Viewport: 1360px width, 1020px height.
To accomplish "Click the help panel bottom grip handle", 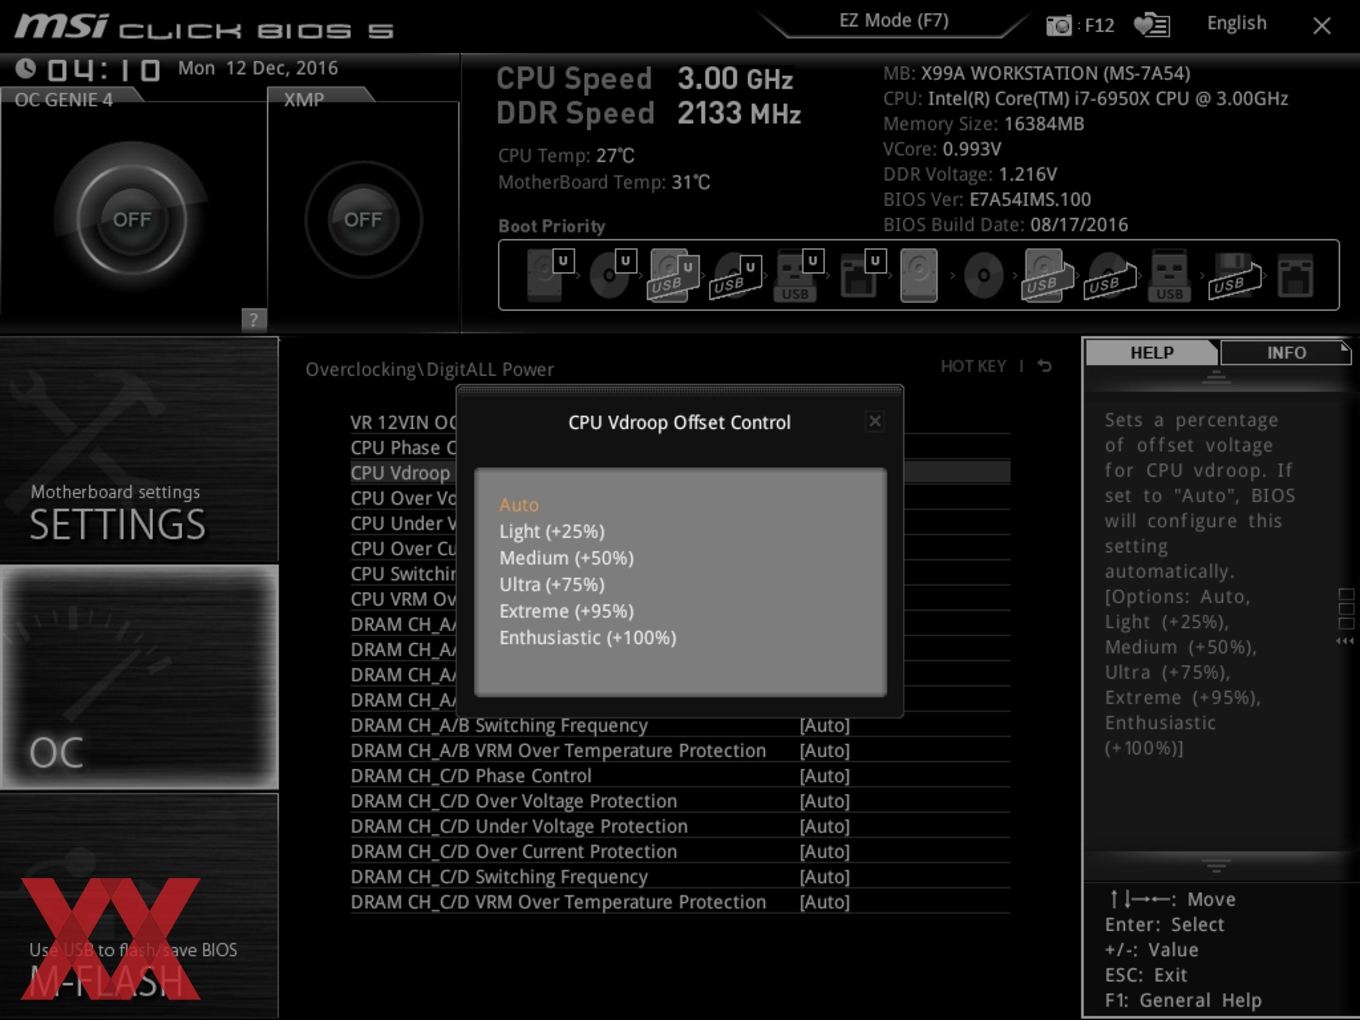I will pyautogui.click(x=1216, y=865).
